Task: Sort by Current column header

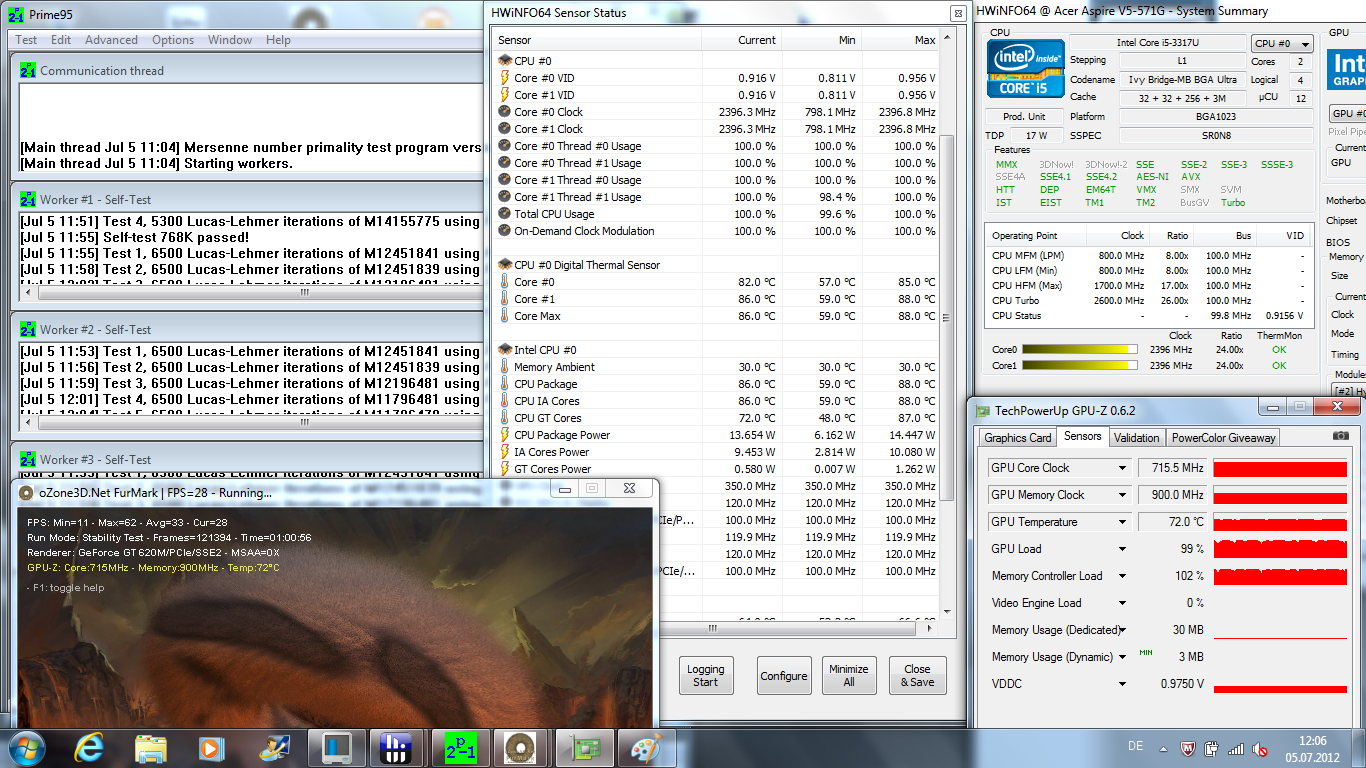Action: coord(742,40)
